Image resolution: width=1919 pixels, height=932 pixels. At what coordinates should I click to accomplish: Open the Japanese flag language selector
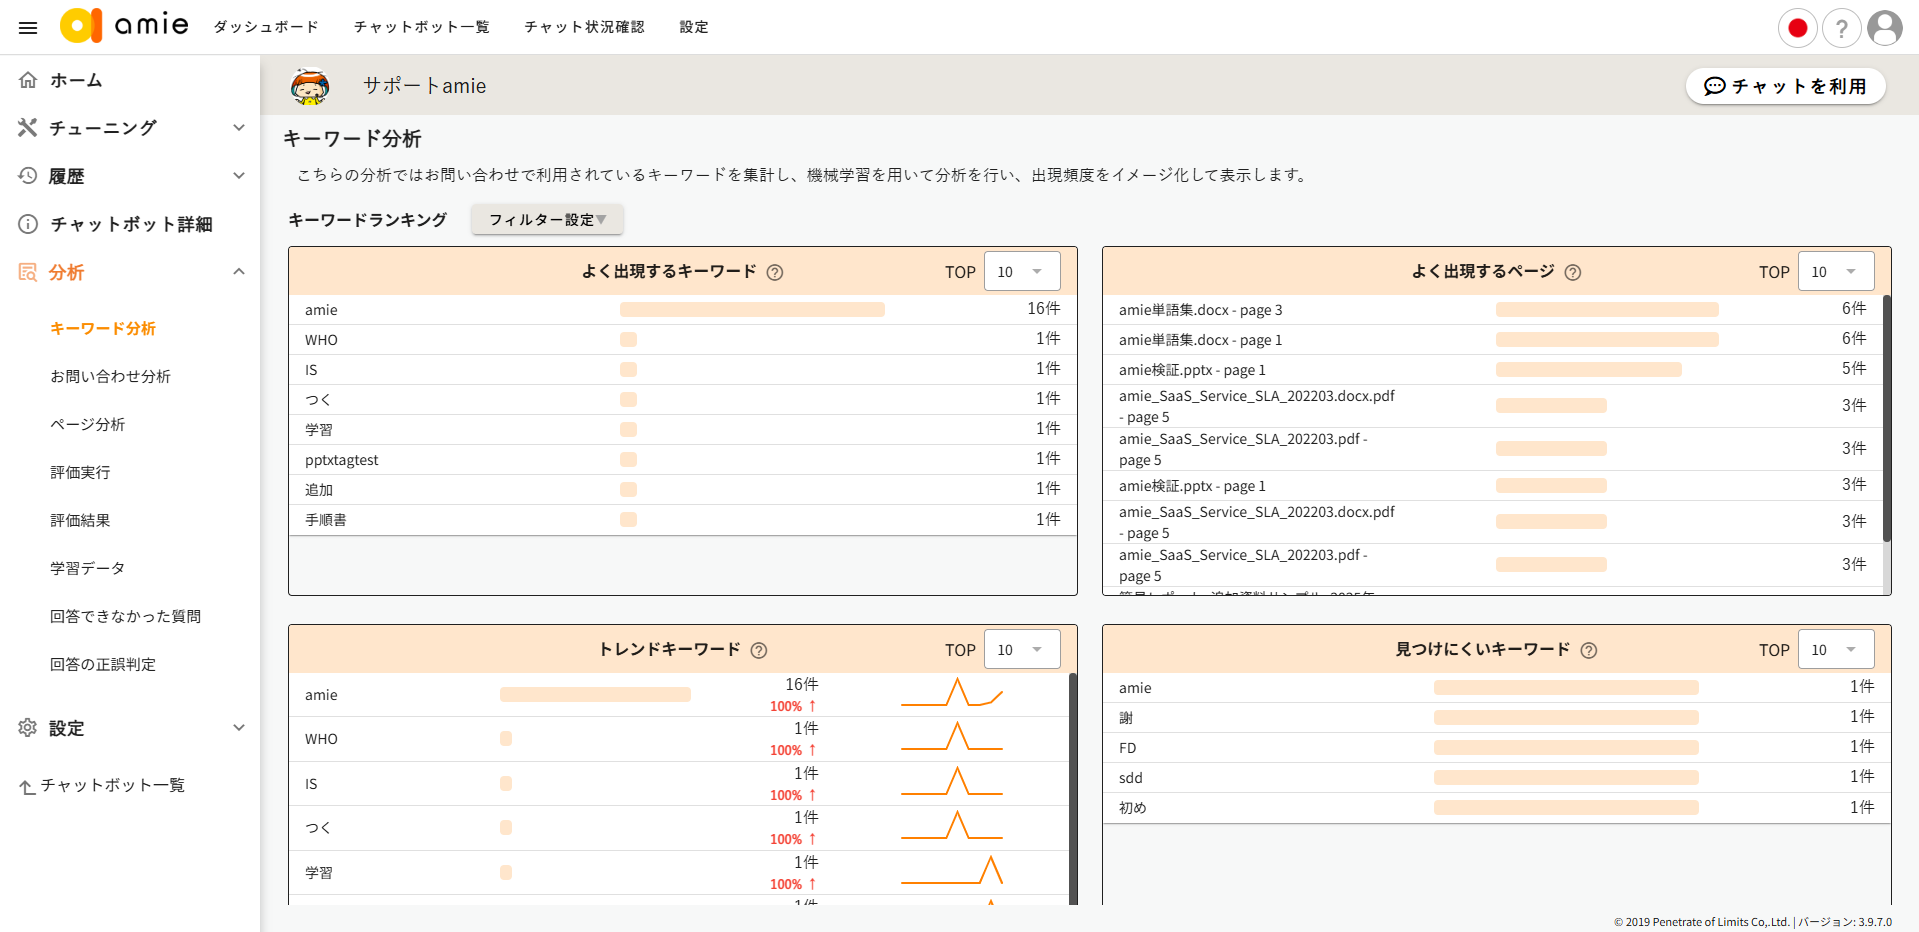[1797, 28]
